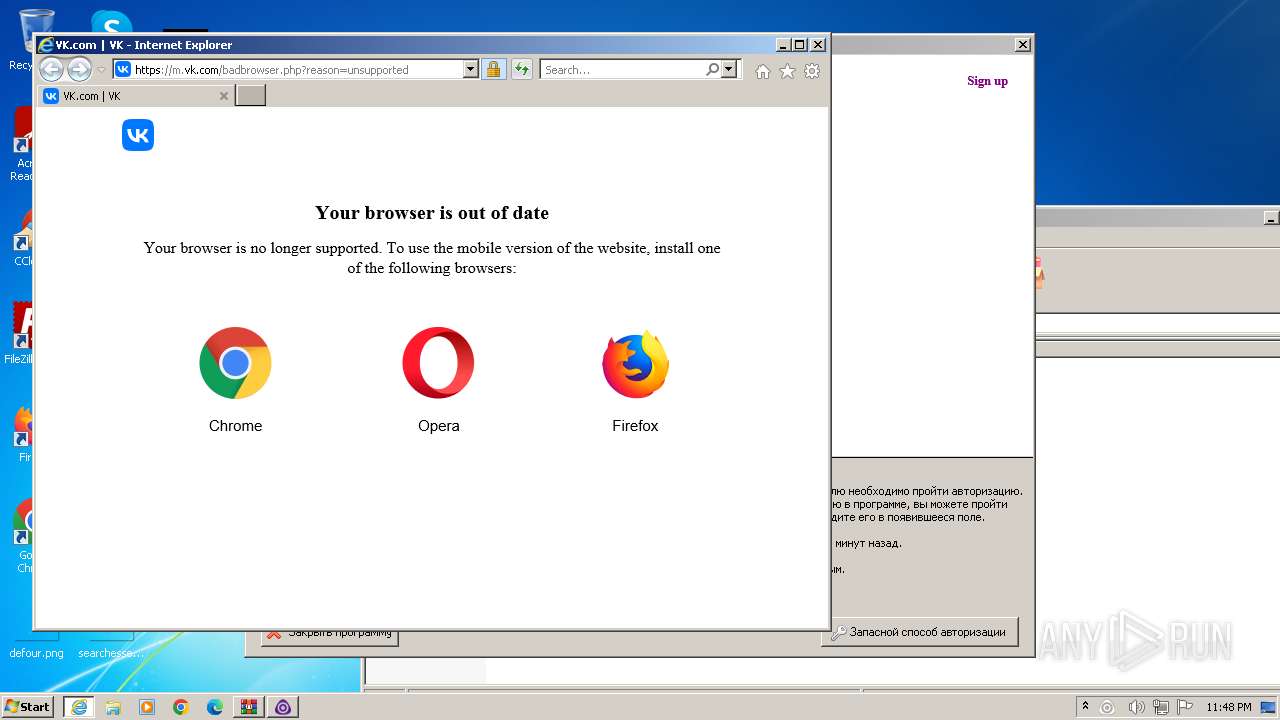Launch Chrome from the taskbar
This screenshot has height=720, width=1280.
pos(181,707)
